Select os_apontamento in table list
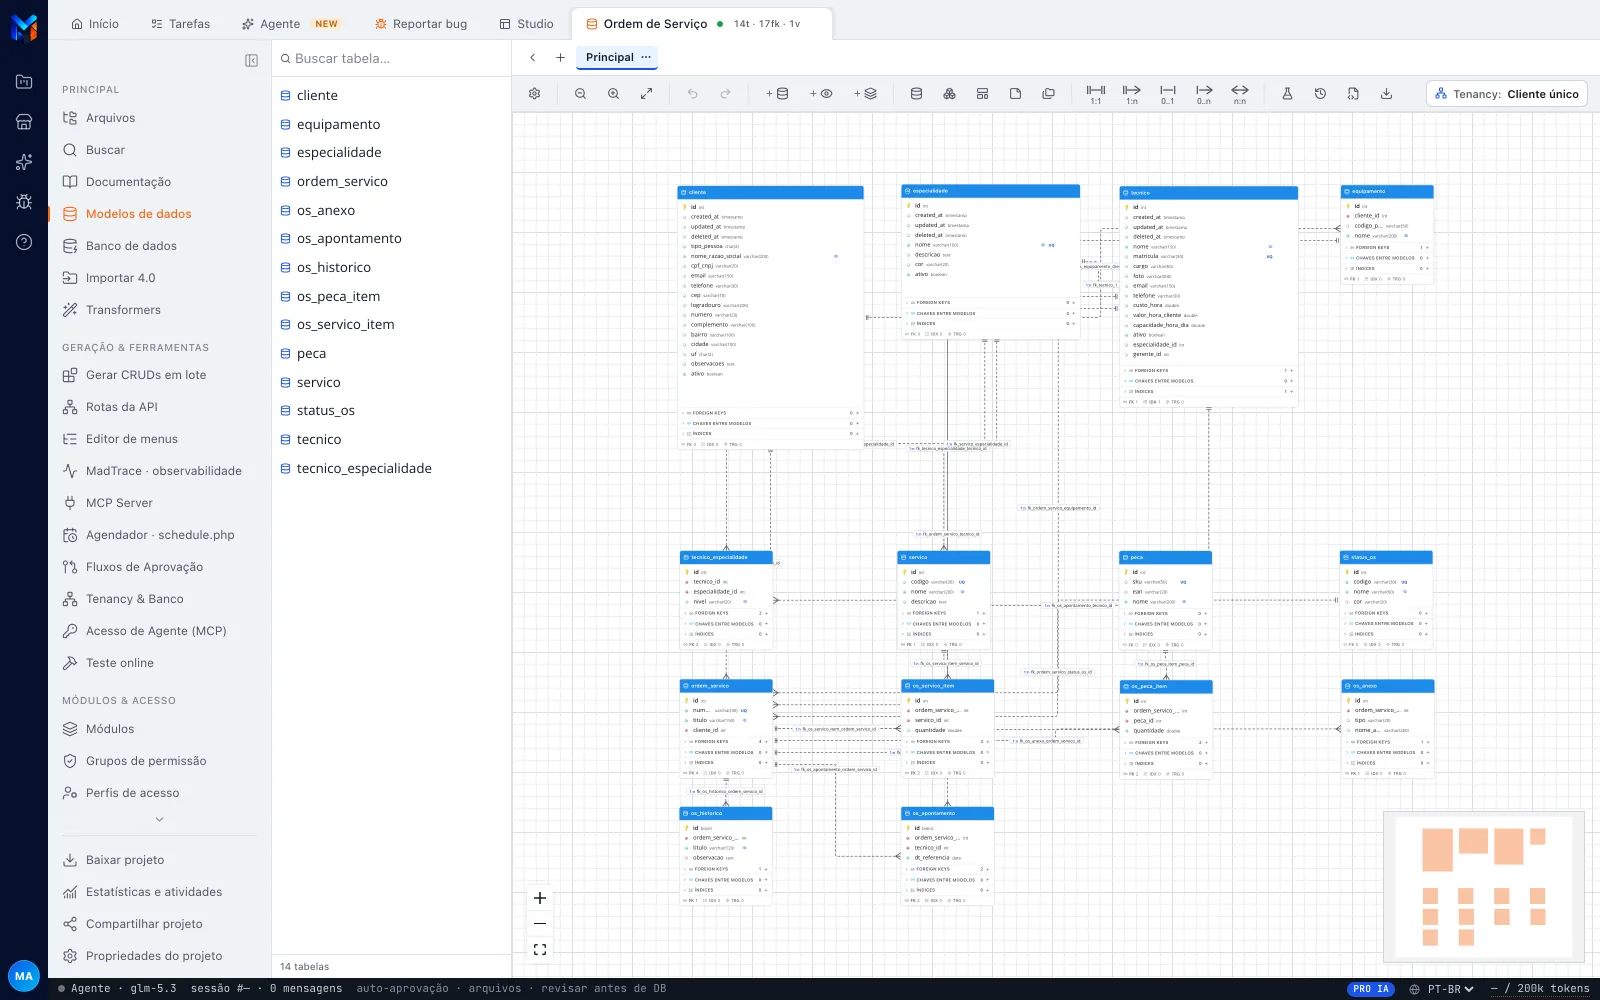This screenshot has width=1600, height=1000. (x=349, y=239)
